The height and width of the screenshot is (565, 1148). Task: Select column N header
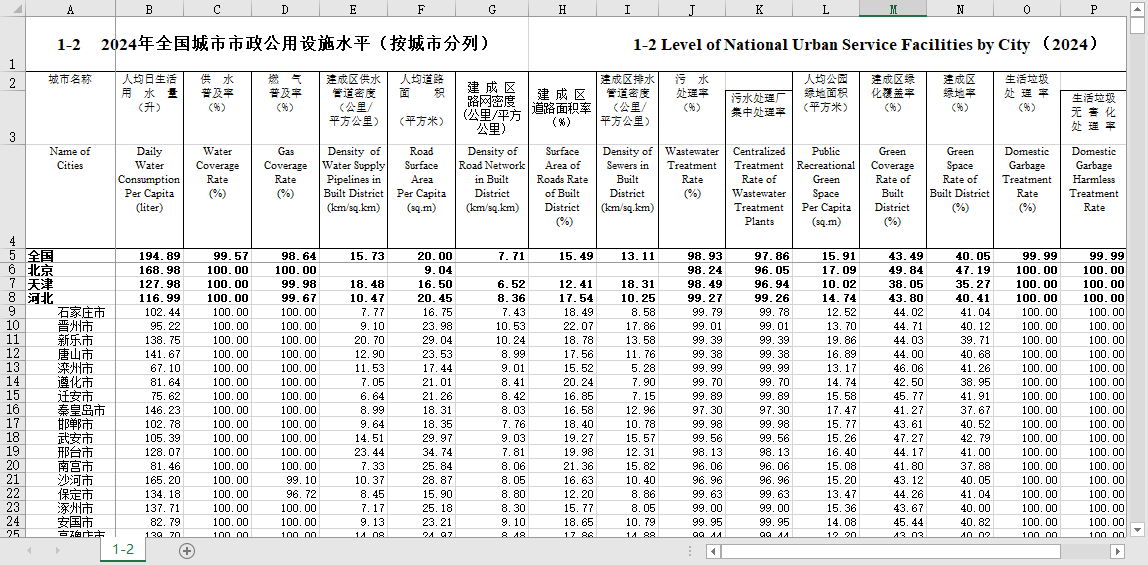(960, 9)
